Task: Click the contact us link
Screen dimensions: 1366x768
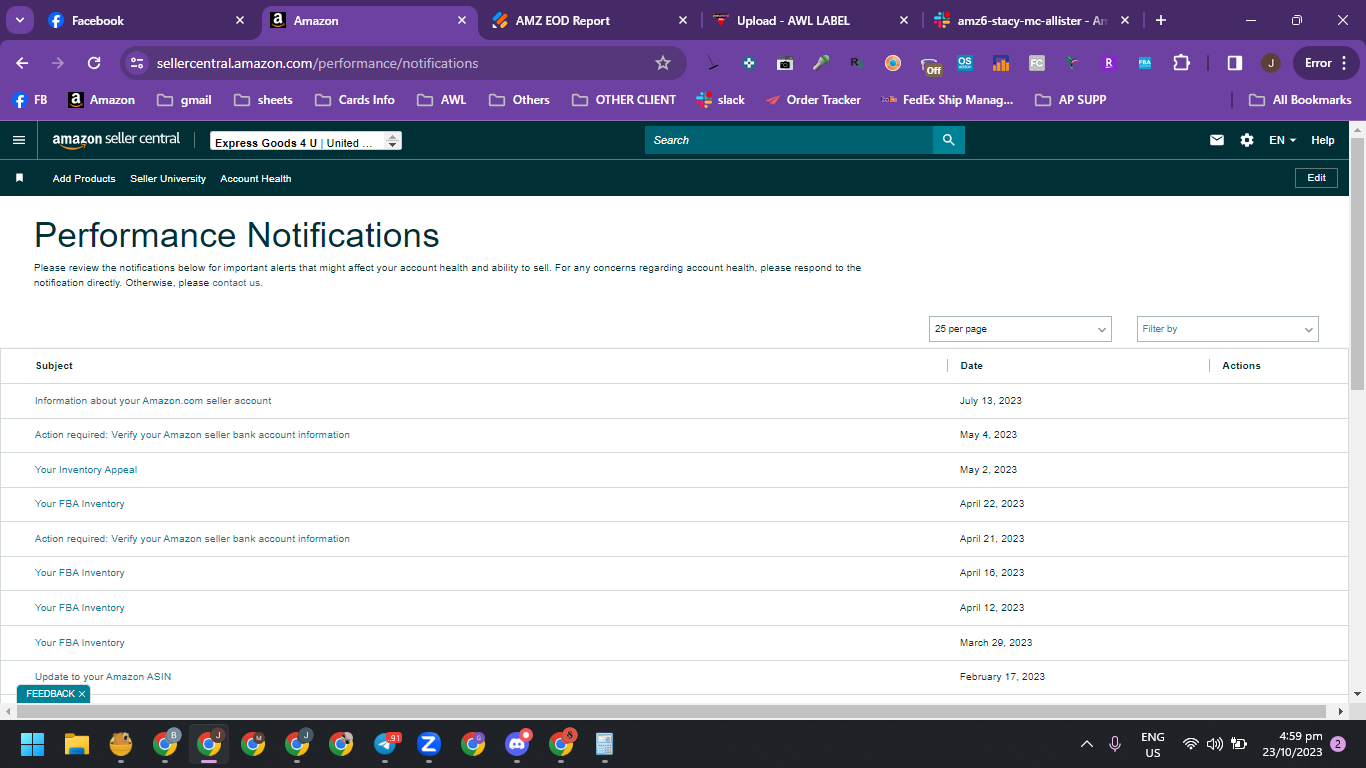Action: click(236, 283)
